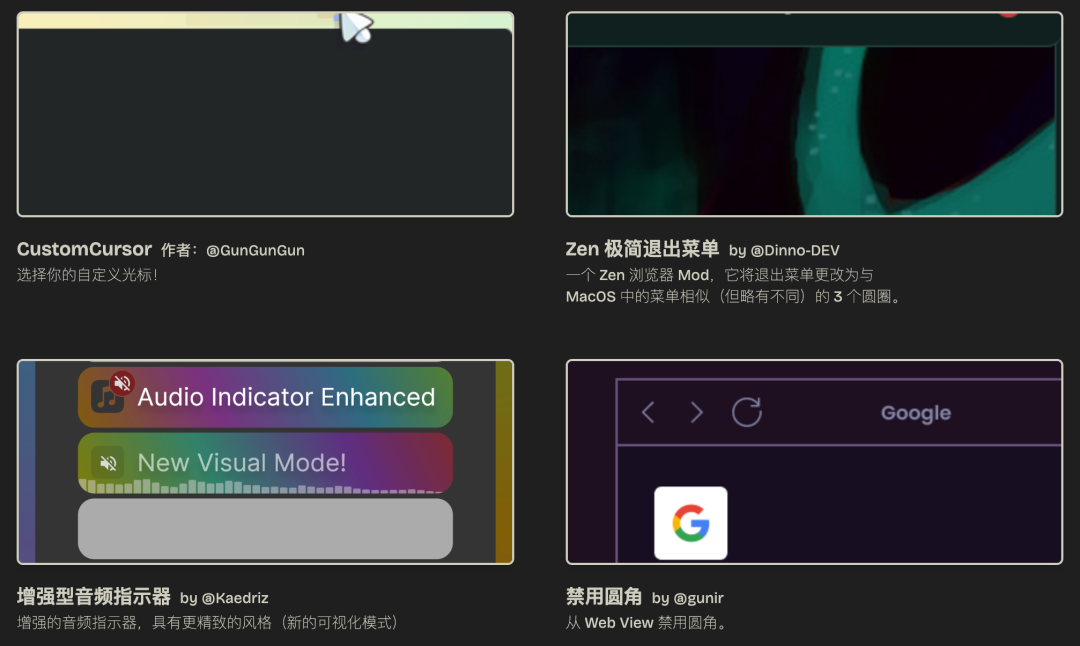Click the back arrow in the 禁用圆角 preview
The image size is (1080, 646).
pos(646,412)
